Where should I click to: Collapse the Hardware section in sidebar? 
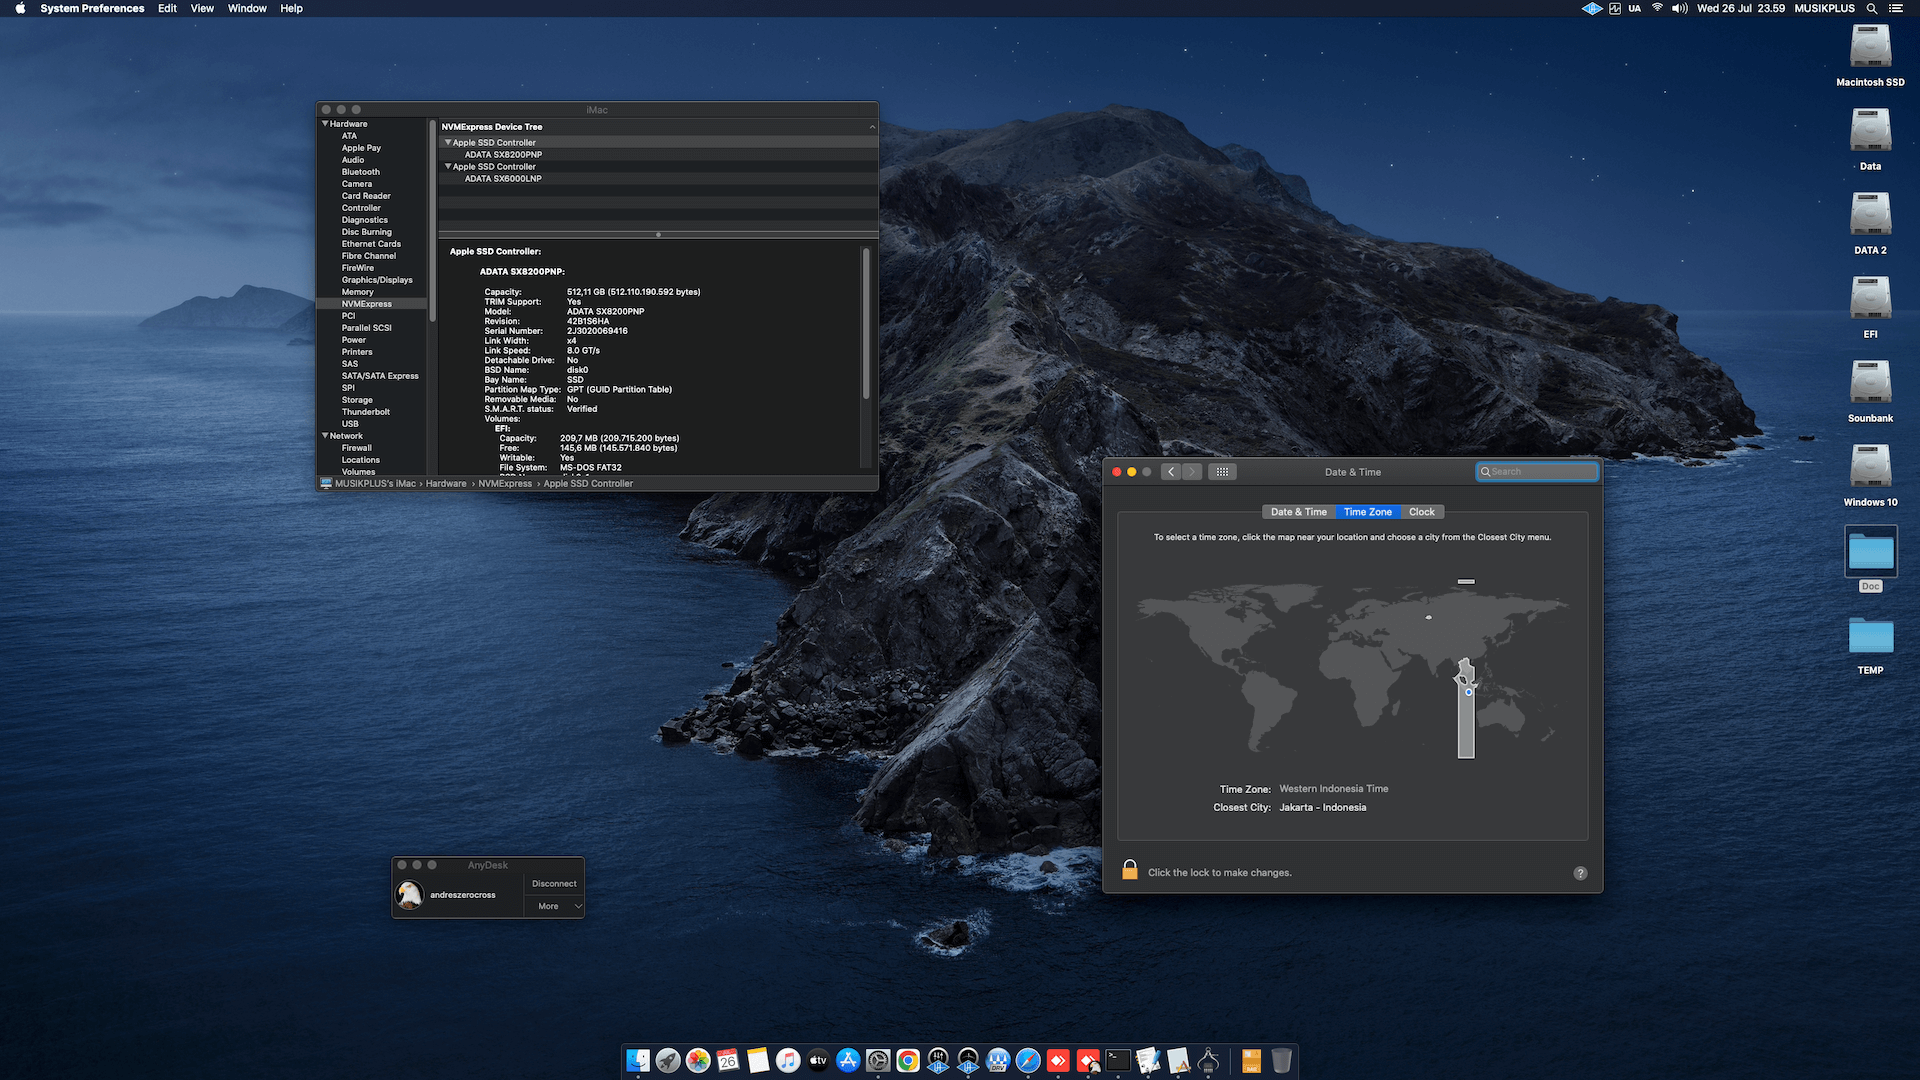pos(325,124)
